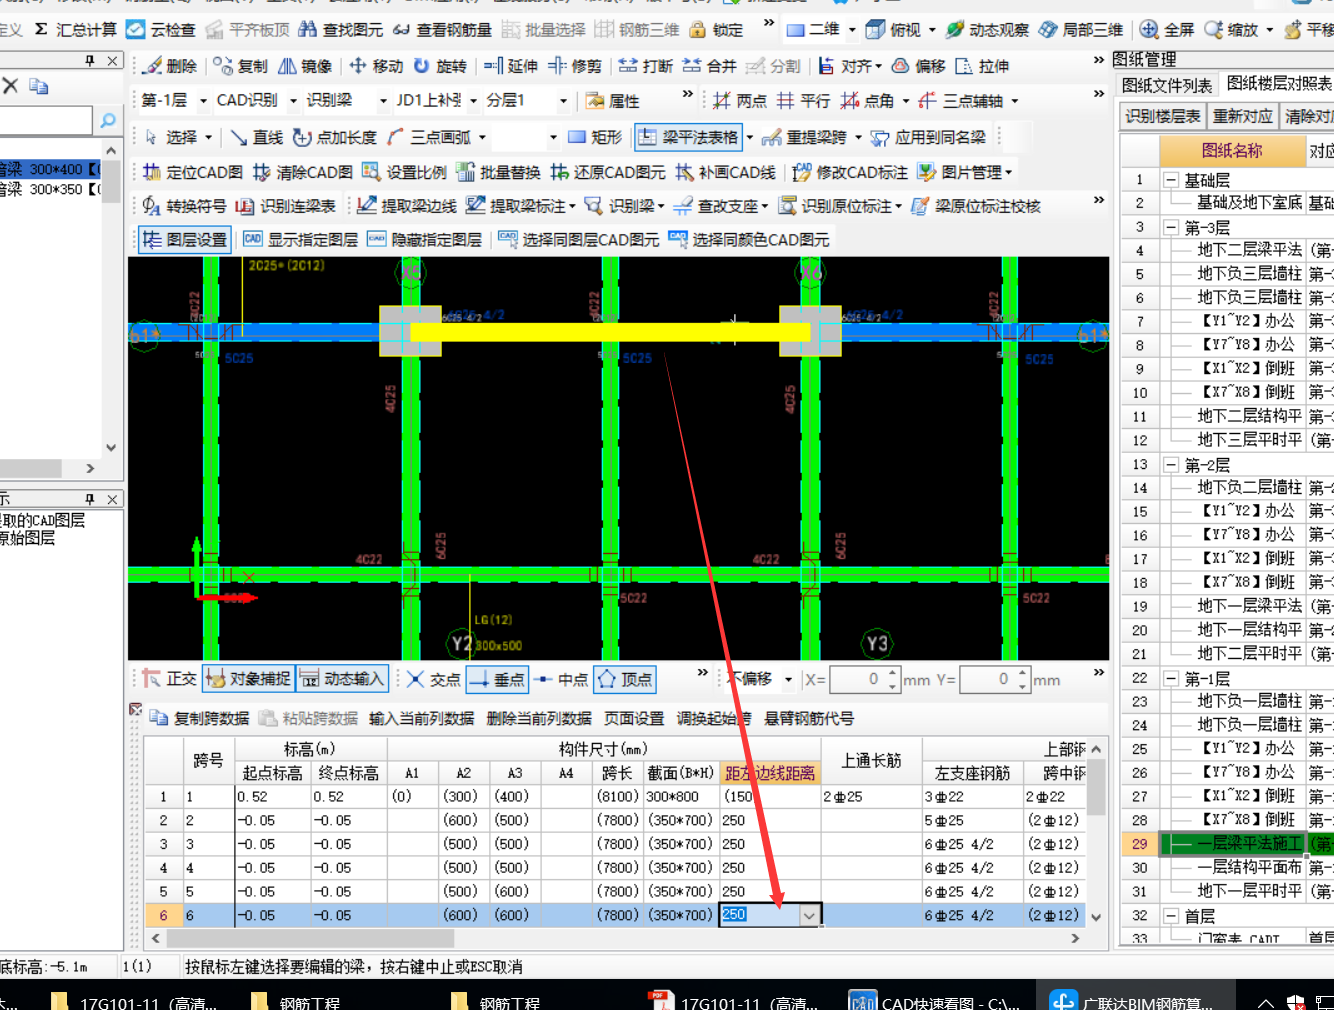Toggle 垂点 perpendicular snap
This screenshot has height=1010, width=1334.
pos(497,679)
